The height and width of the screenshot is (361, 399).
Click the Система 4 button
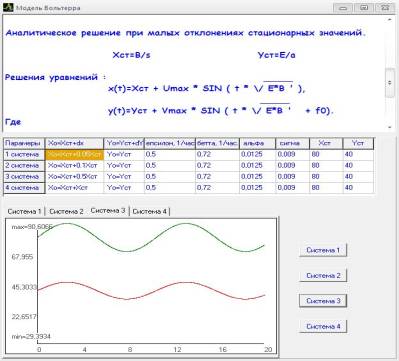click(323, 326)
